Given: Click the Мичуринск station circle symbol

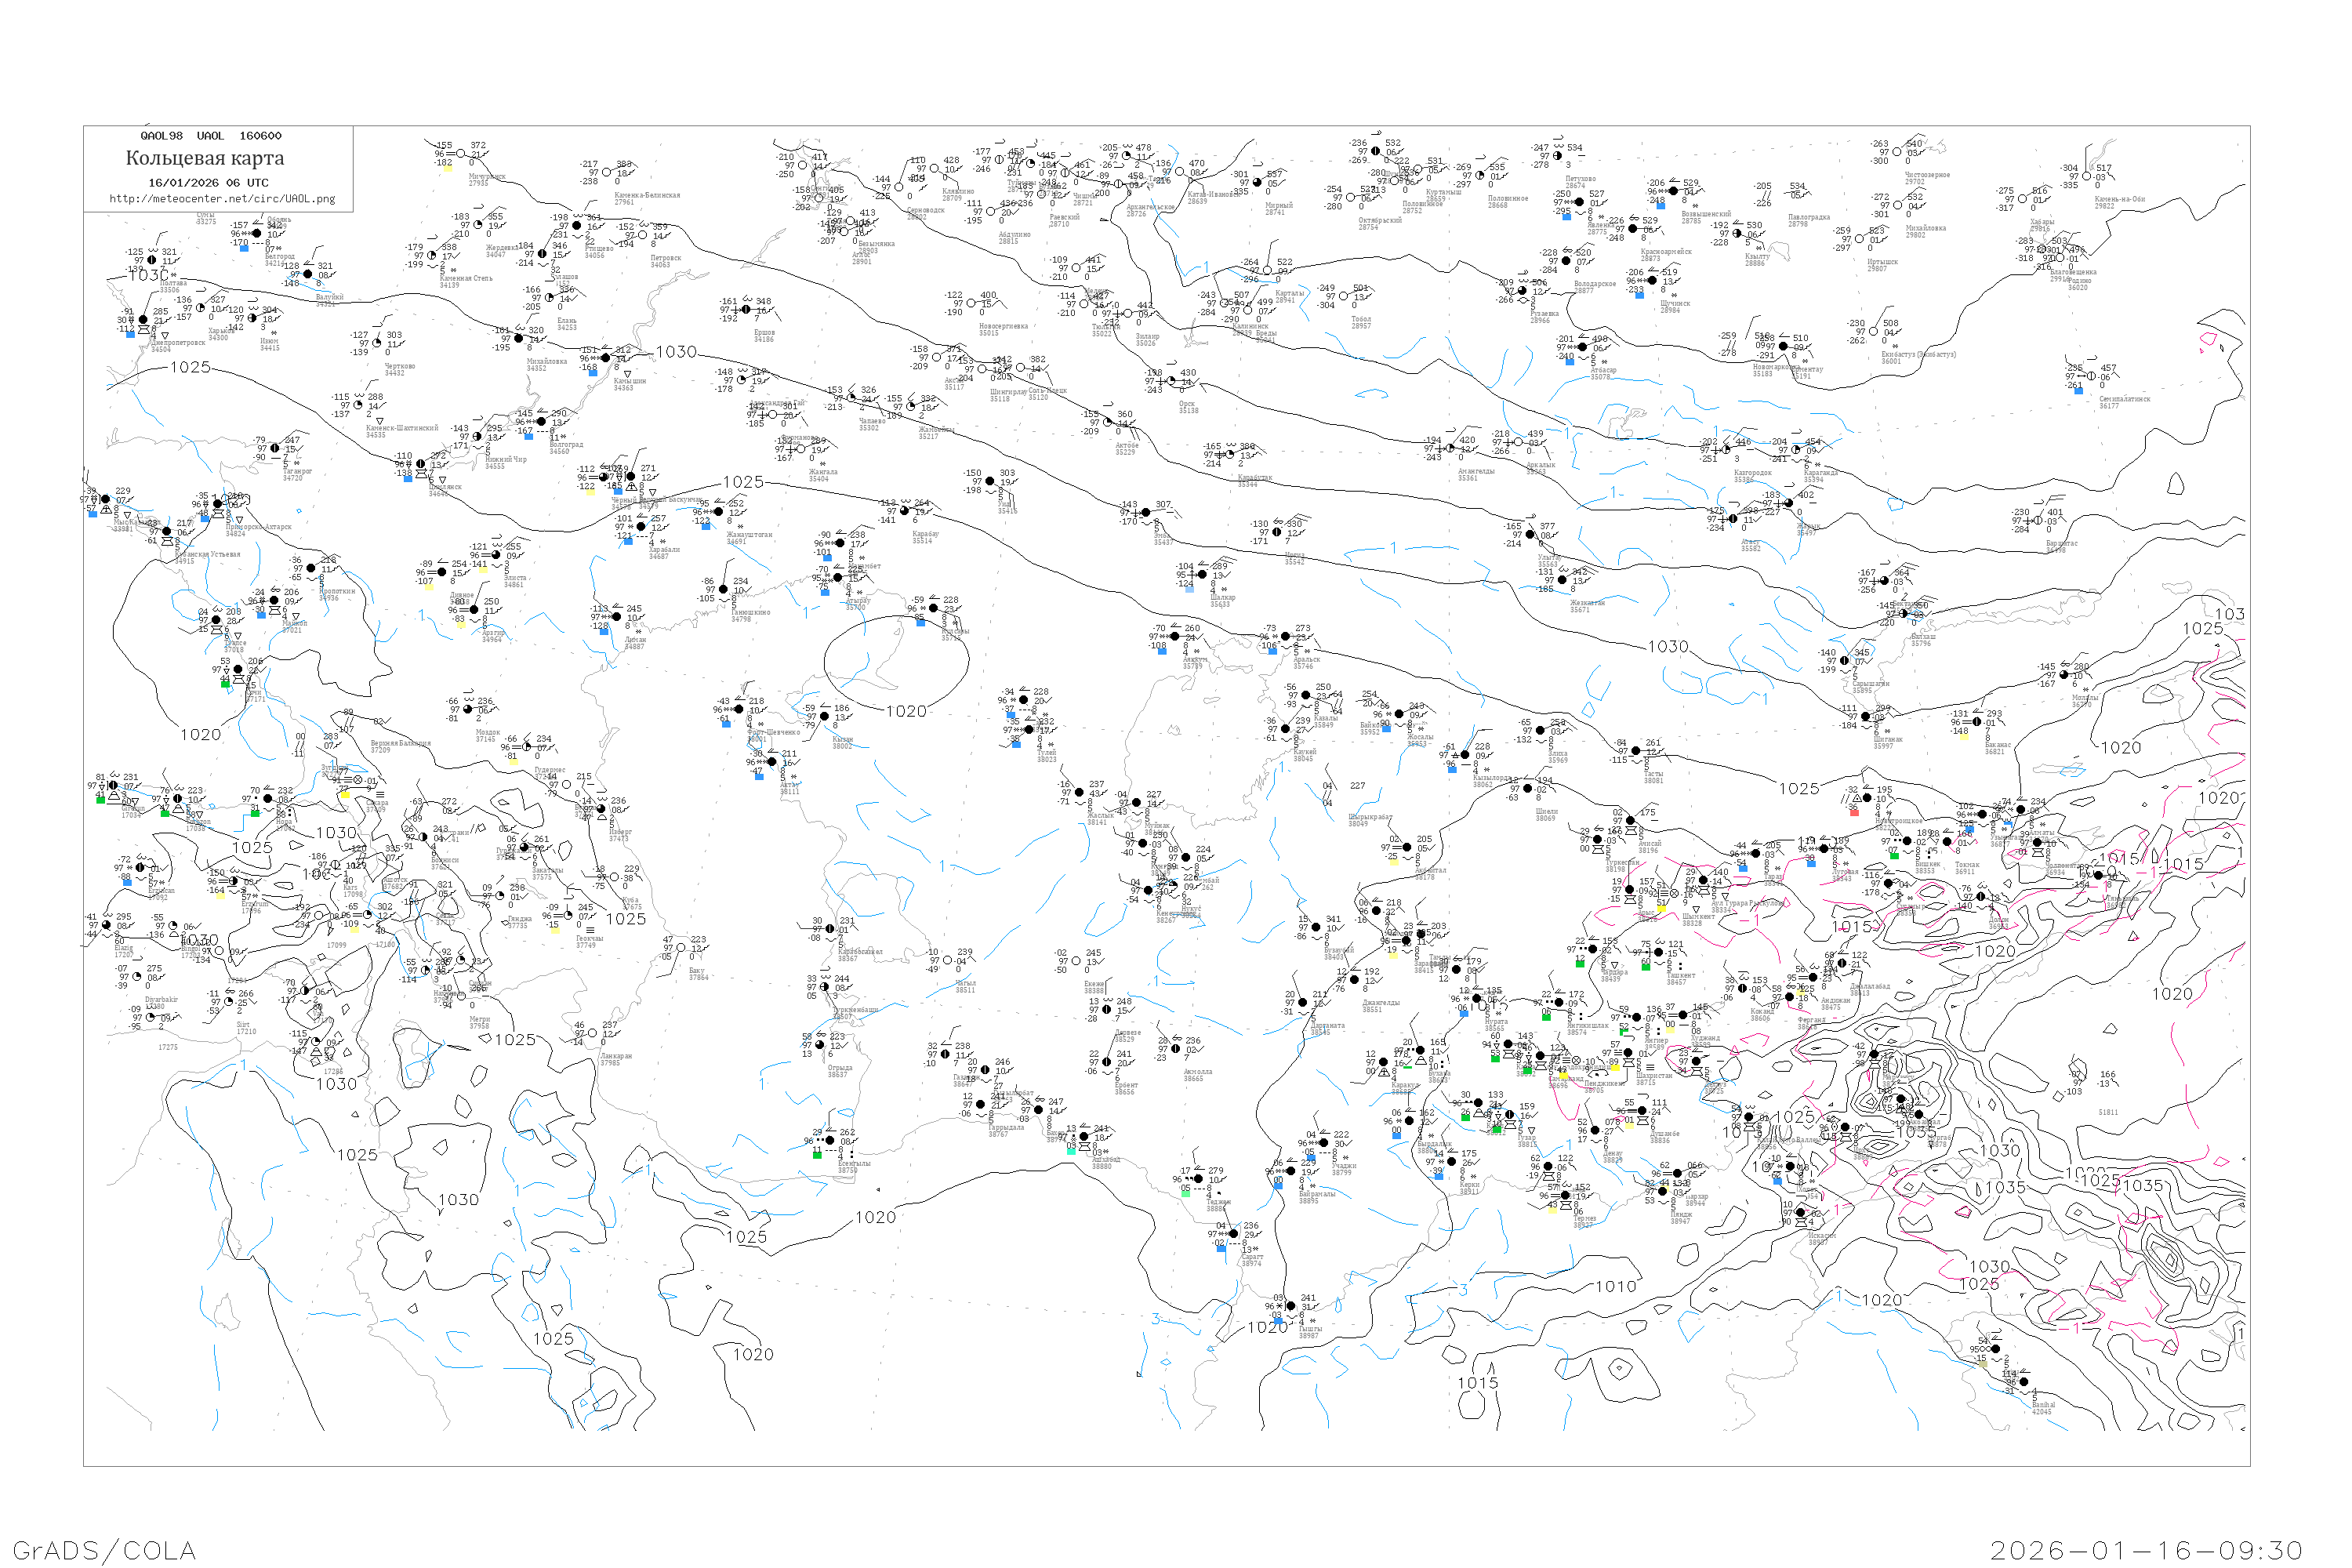Looking at the screenshot, I should (461, 154).
